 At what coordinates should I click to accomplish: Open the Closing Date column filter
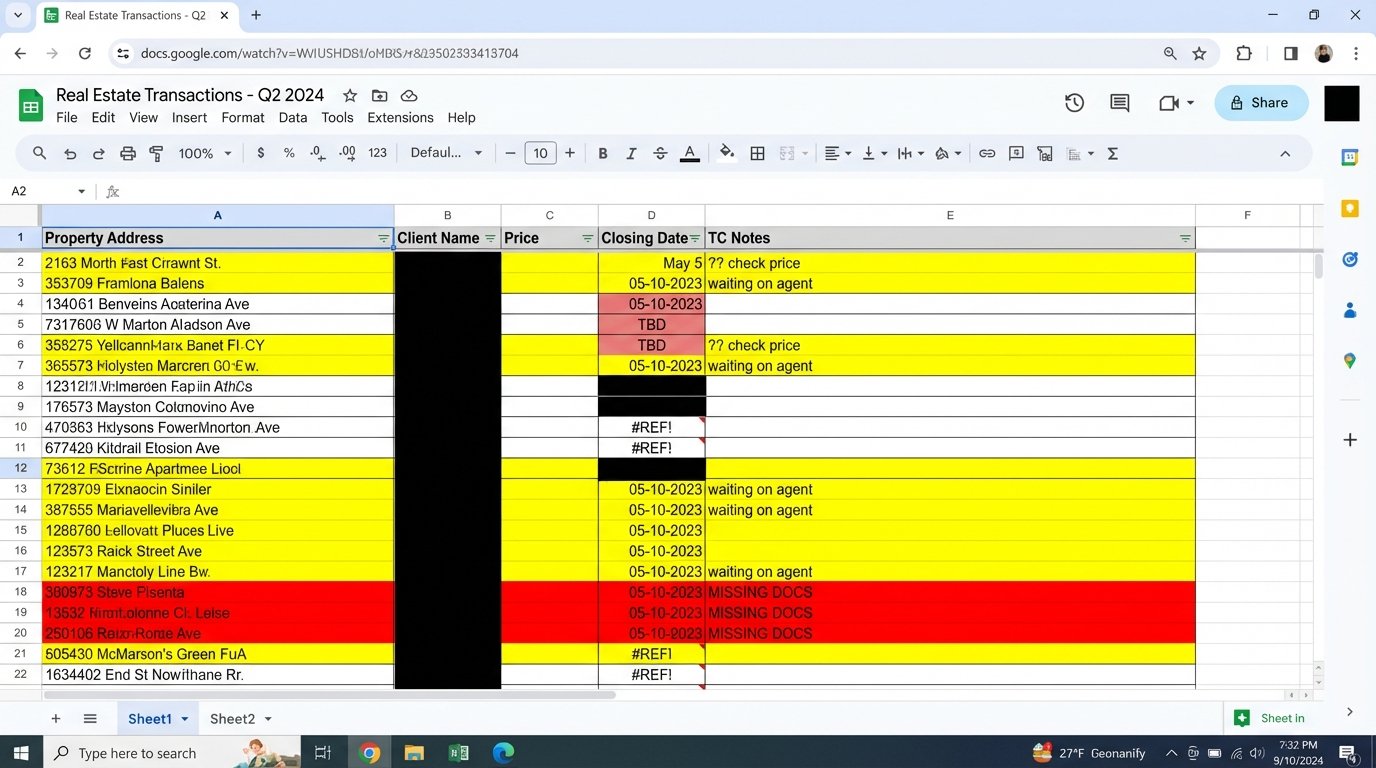695,238
